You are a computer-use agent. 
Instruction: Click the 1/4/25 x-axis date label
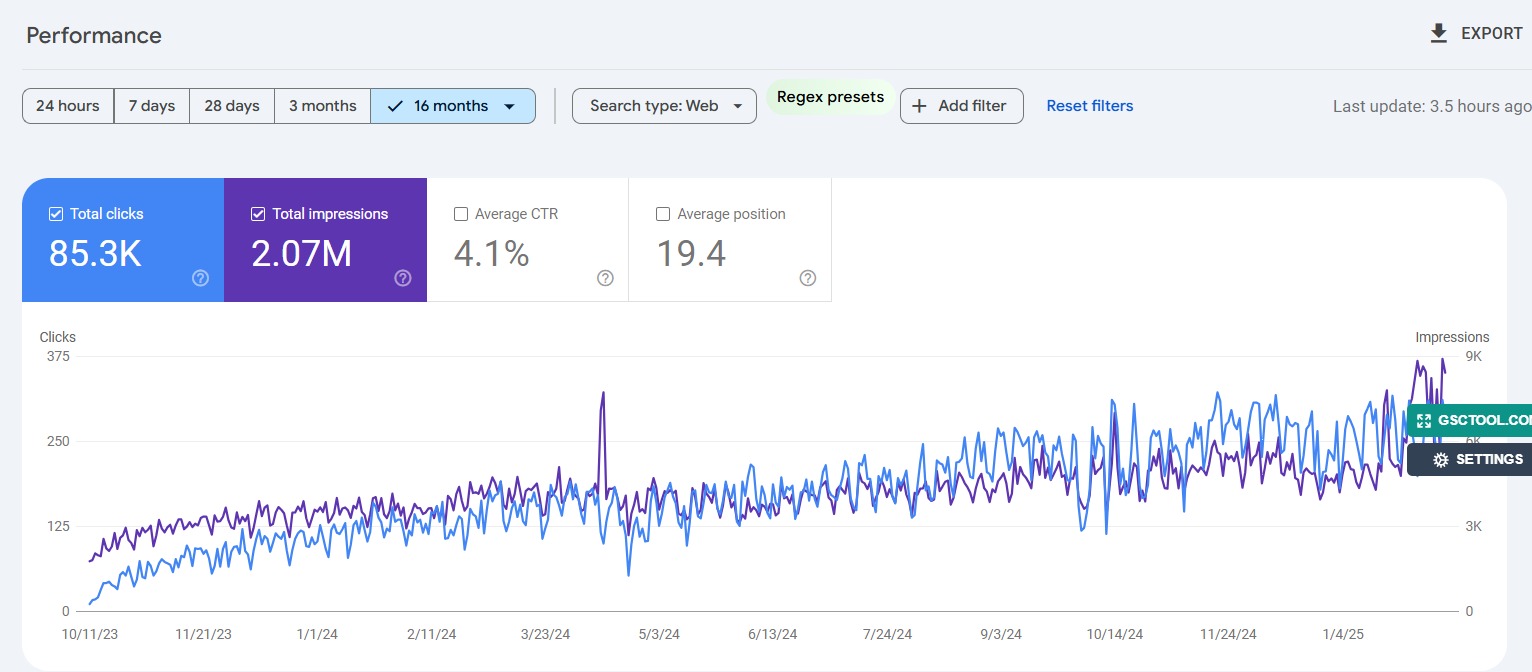click(x=1343, y=635)
